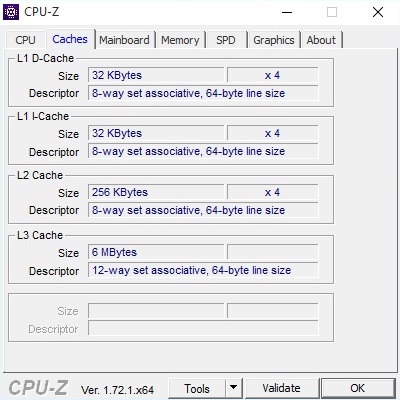Switch to the CPU tab
This screenshot has width=400, height=400.
click(x=25, y=40)
